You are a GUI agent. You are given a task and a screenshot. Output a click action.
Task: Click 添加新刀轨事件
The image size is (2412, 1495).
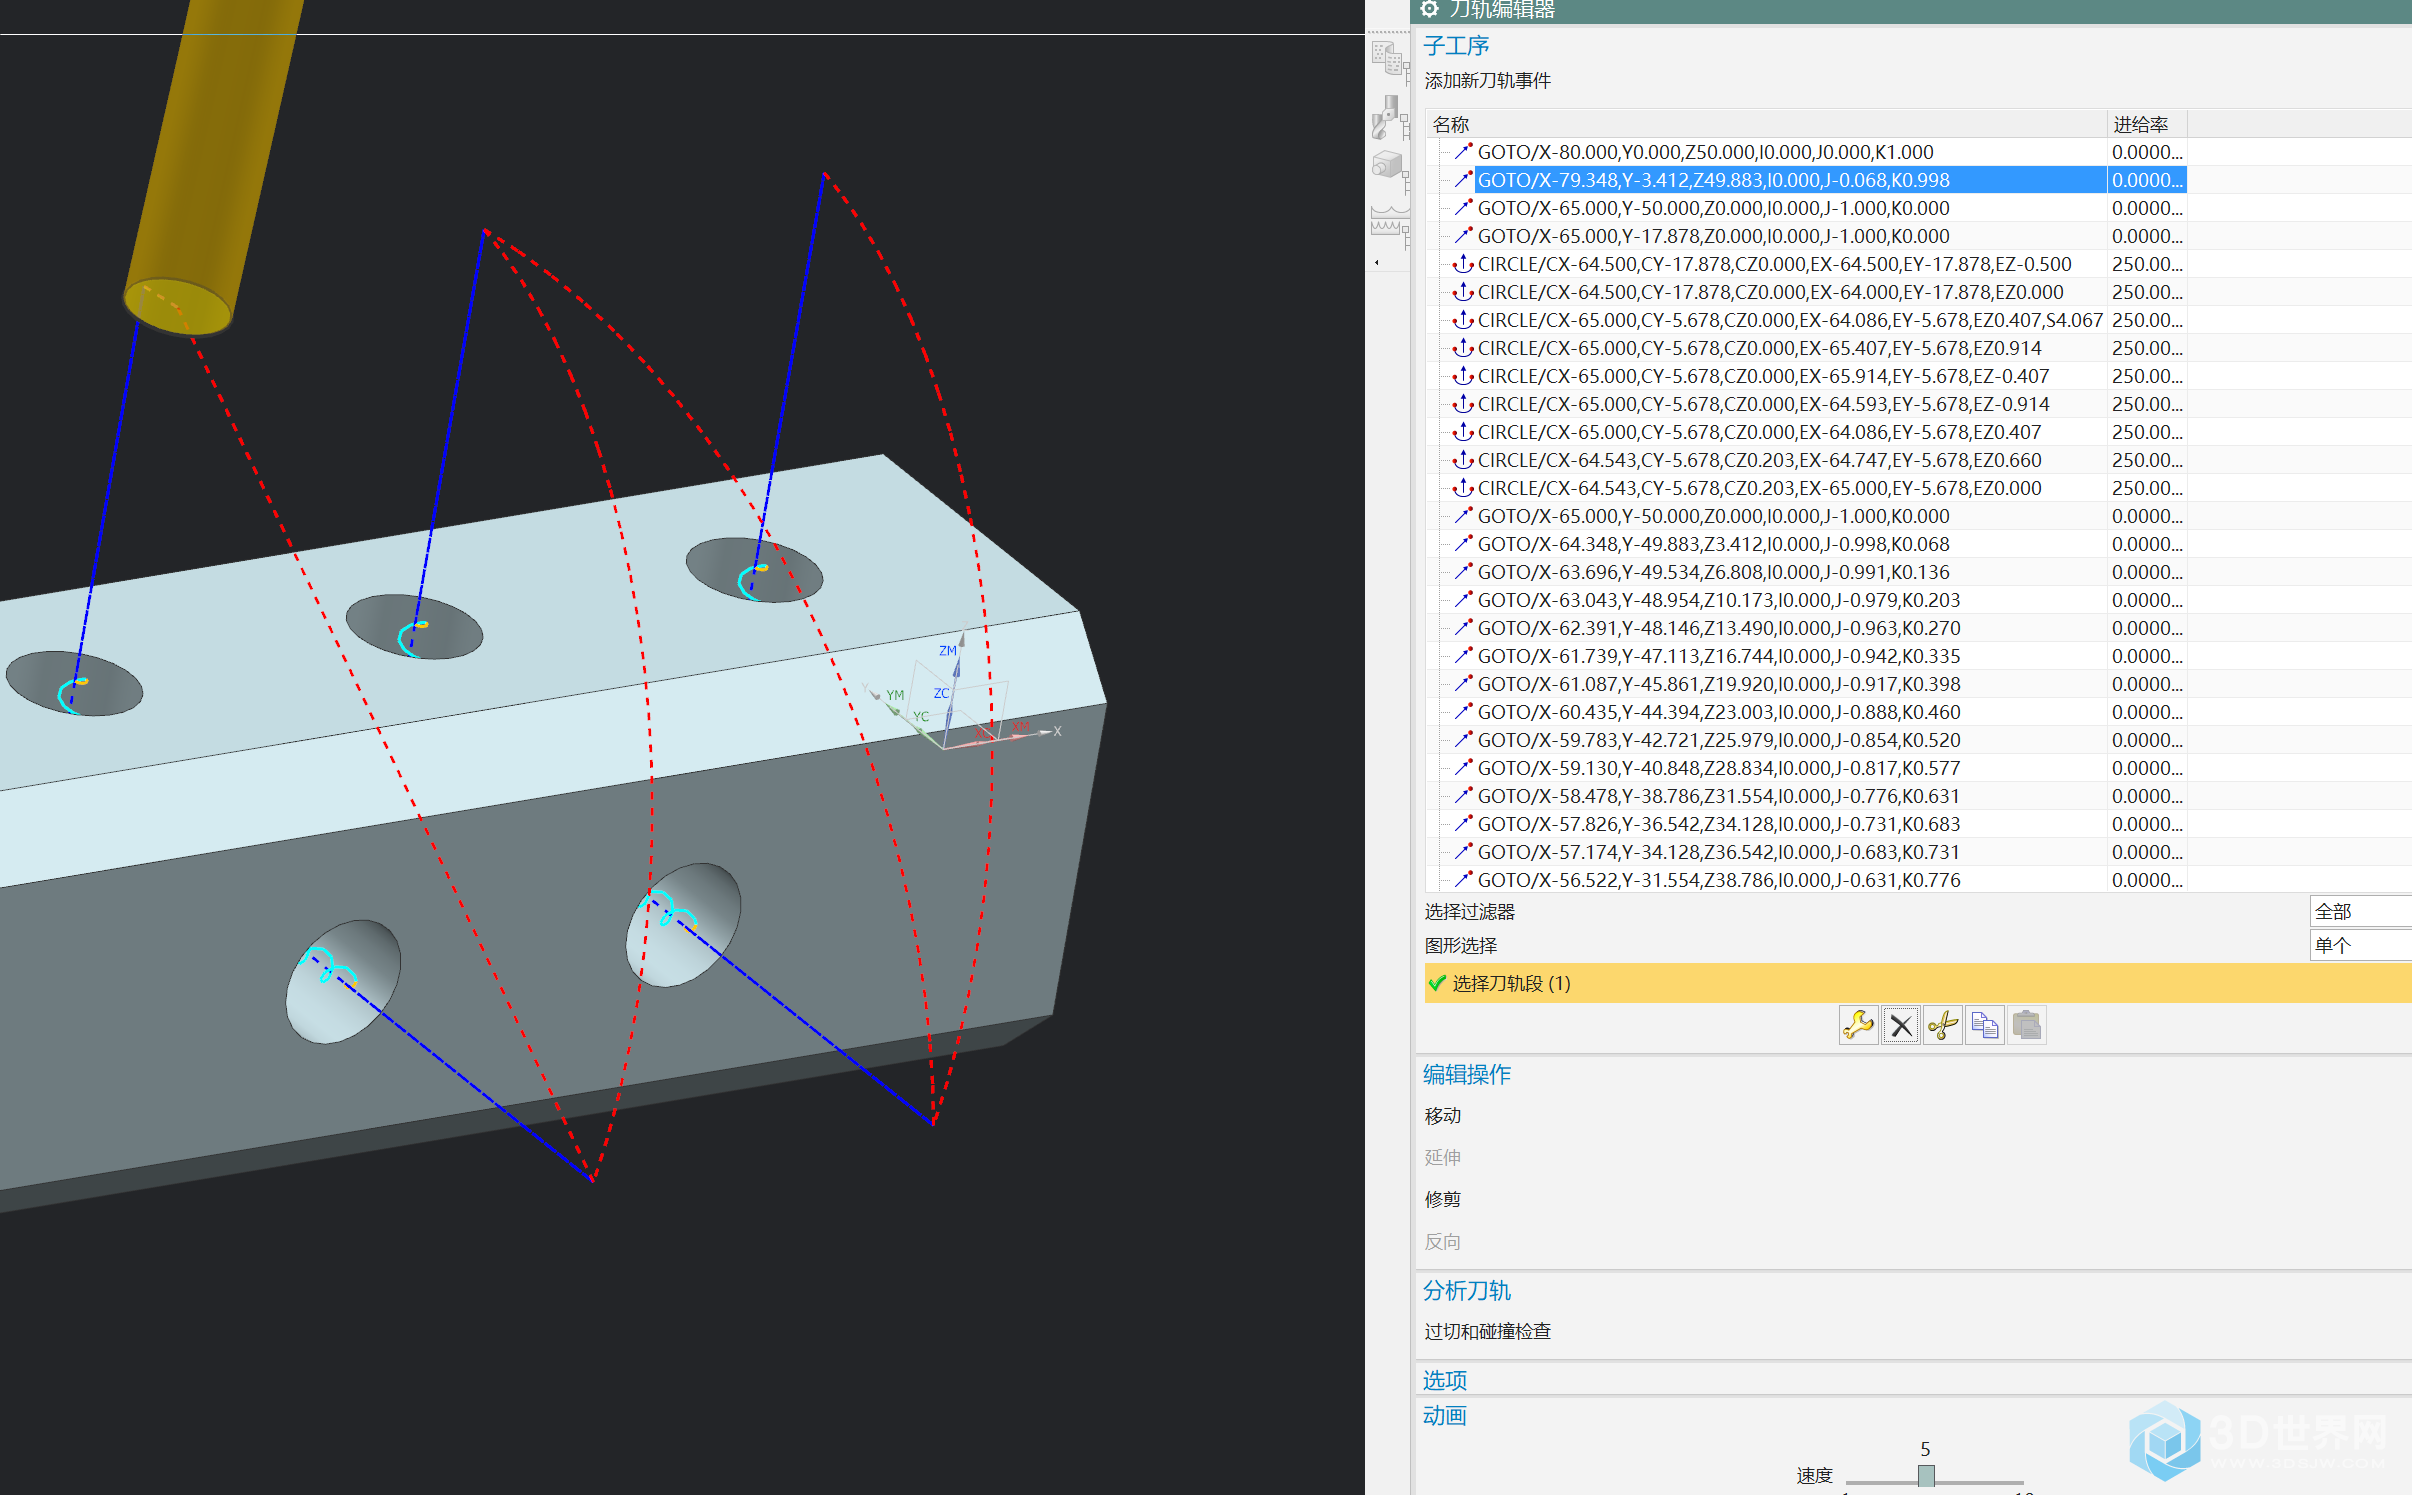point(1488,81)
